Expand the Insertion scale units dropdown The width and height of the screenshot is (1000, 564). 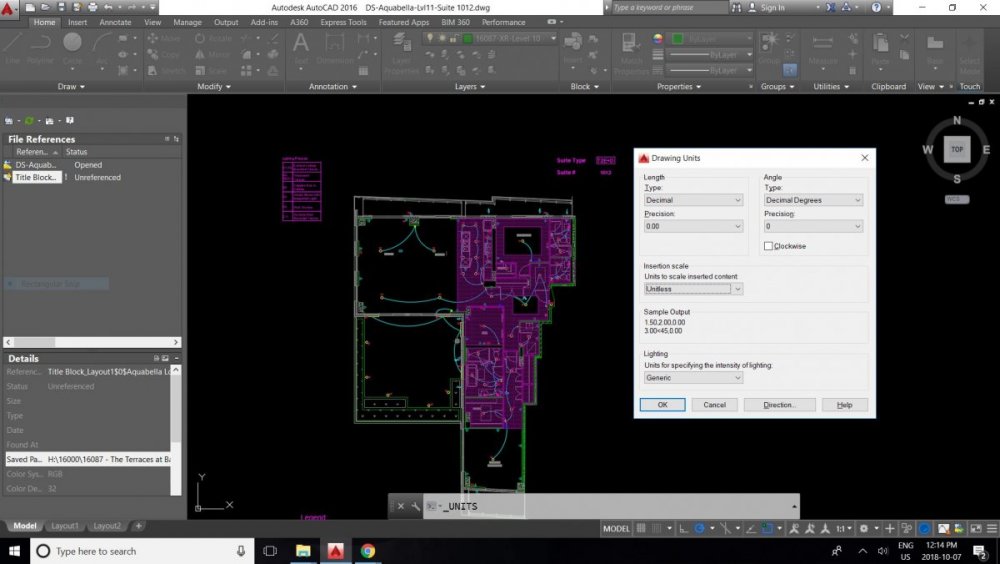(x=694, y=289)
